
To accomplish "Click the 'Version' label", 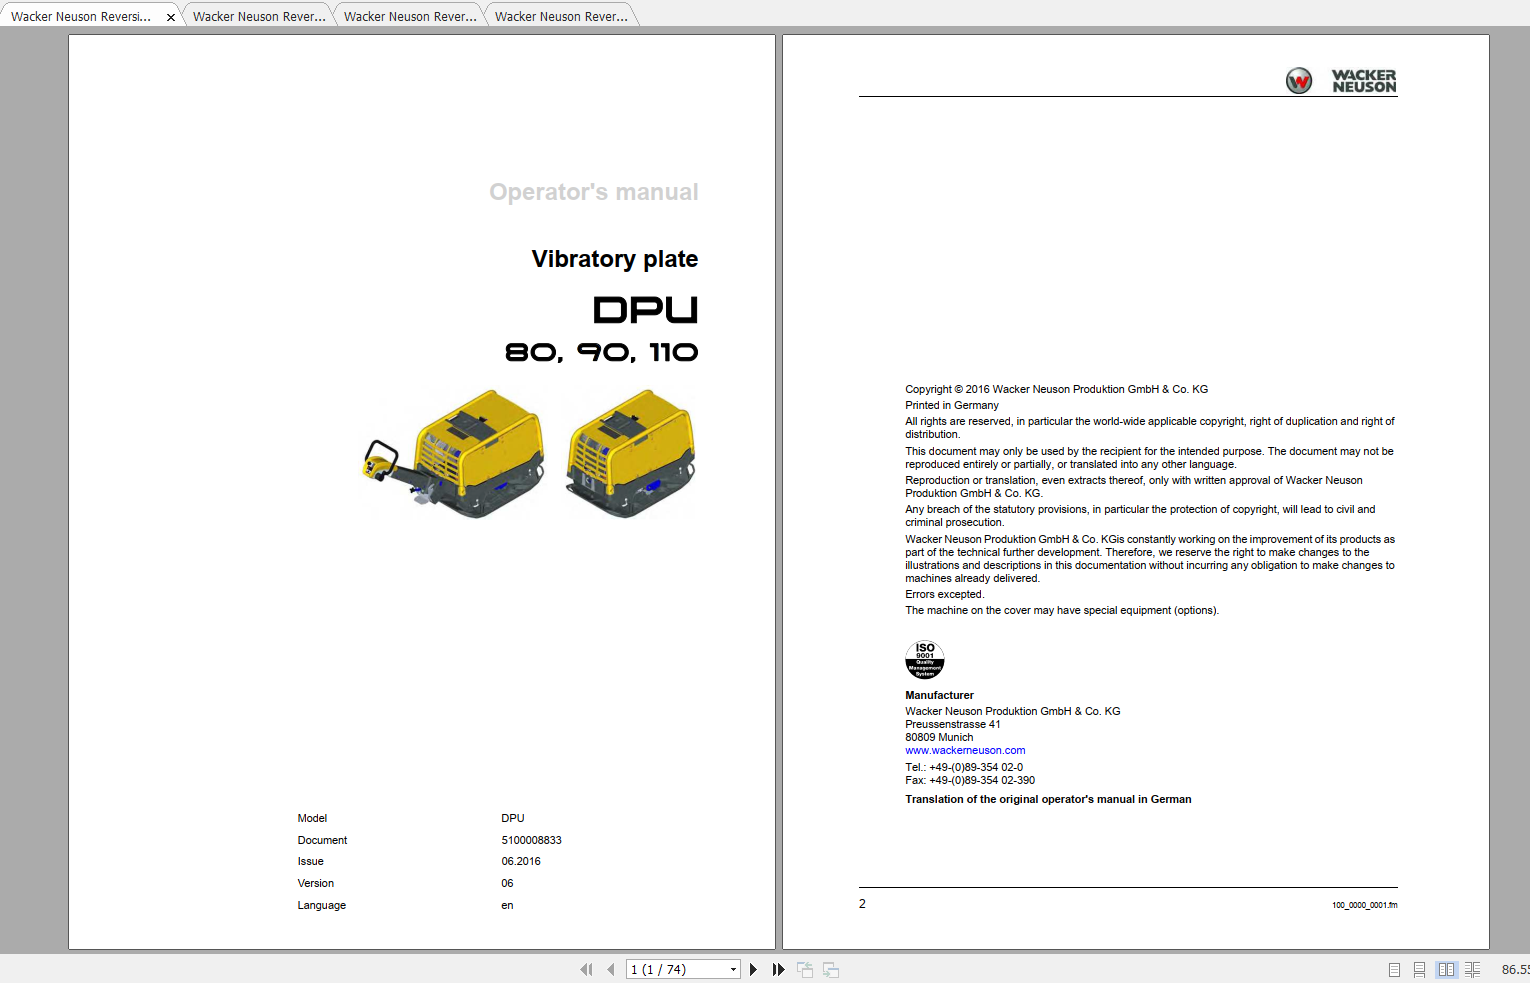I will pyautogui.click(x=315, y=883).
